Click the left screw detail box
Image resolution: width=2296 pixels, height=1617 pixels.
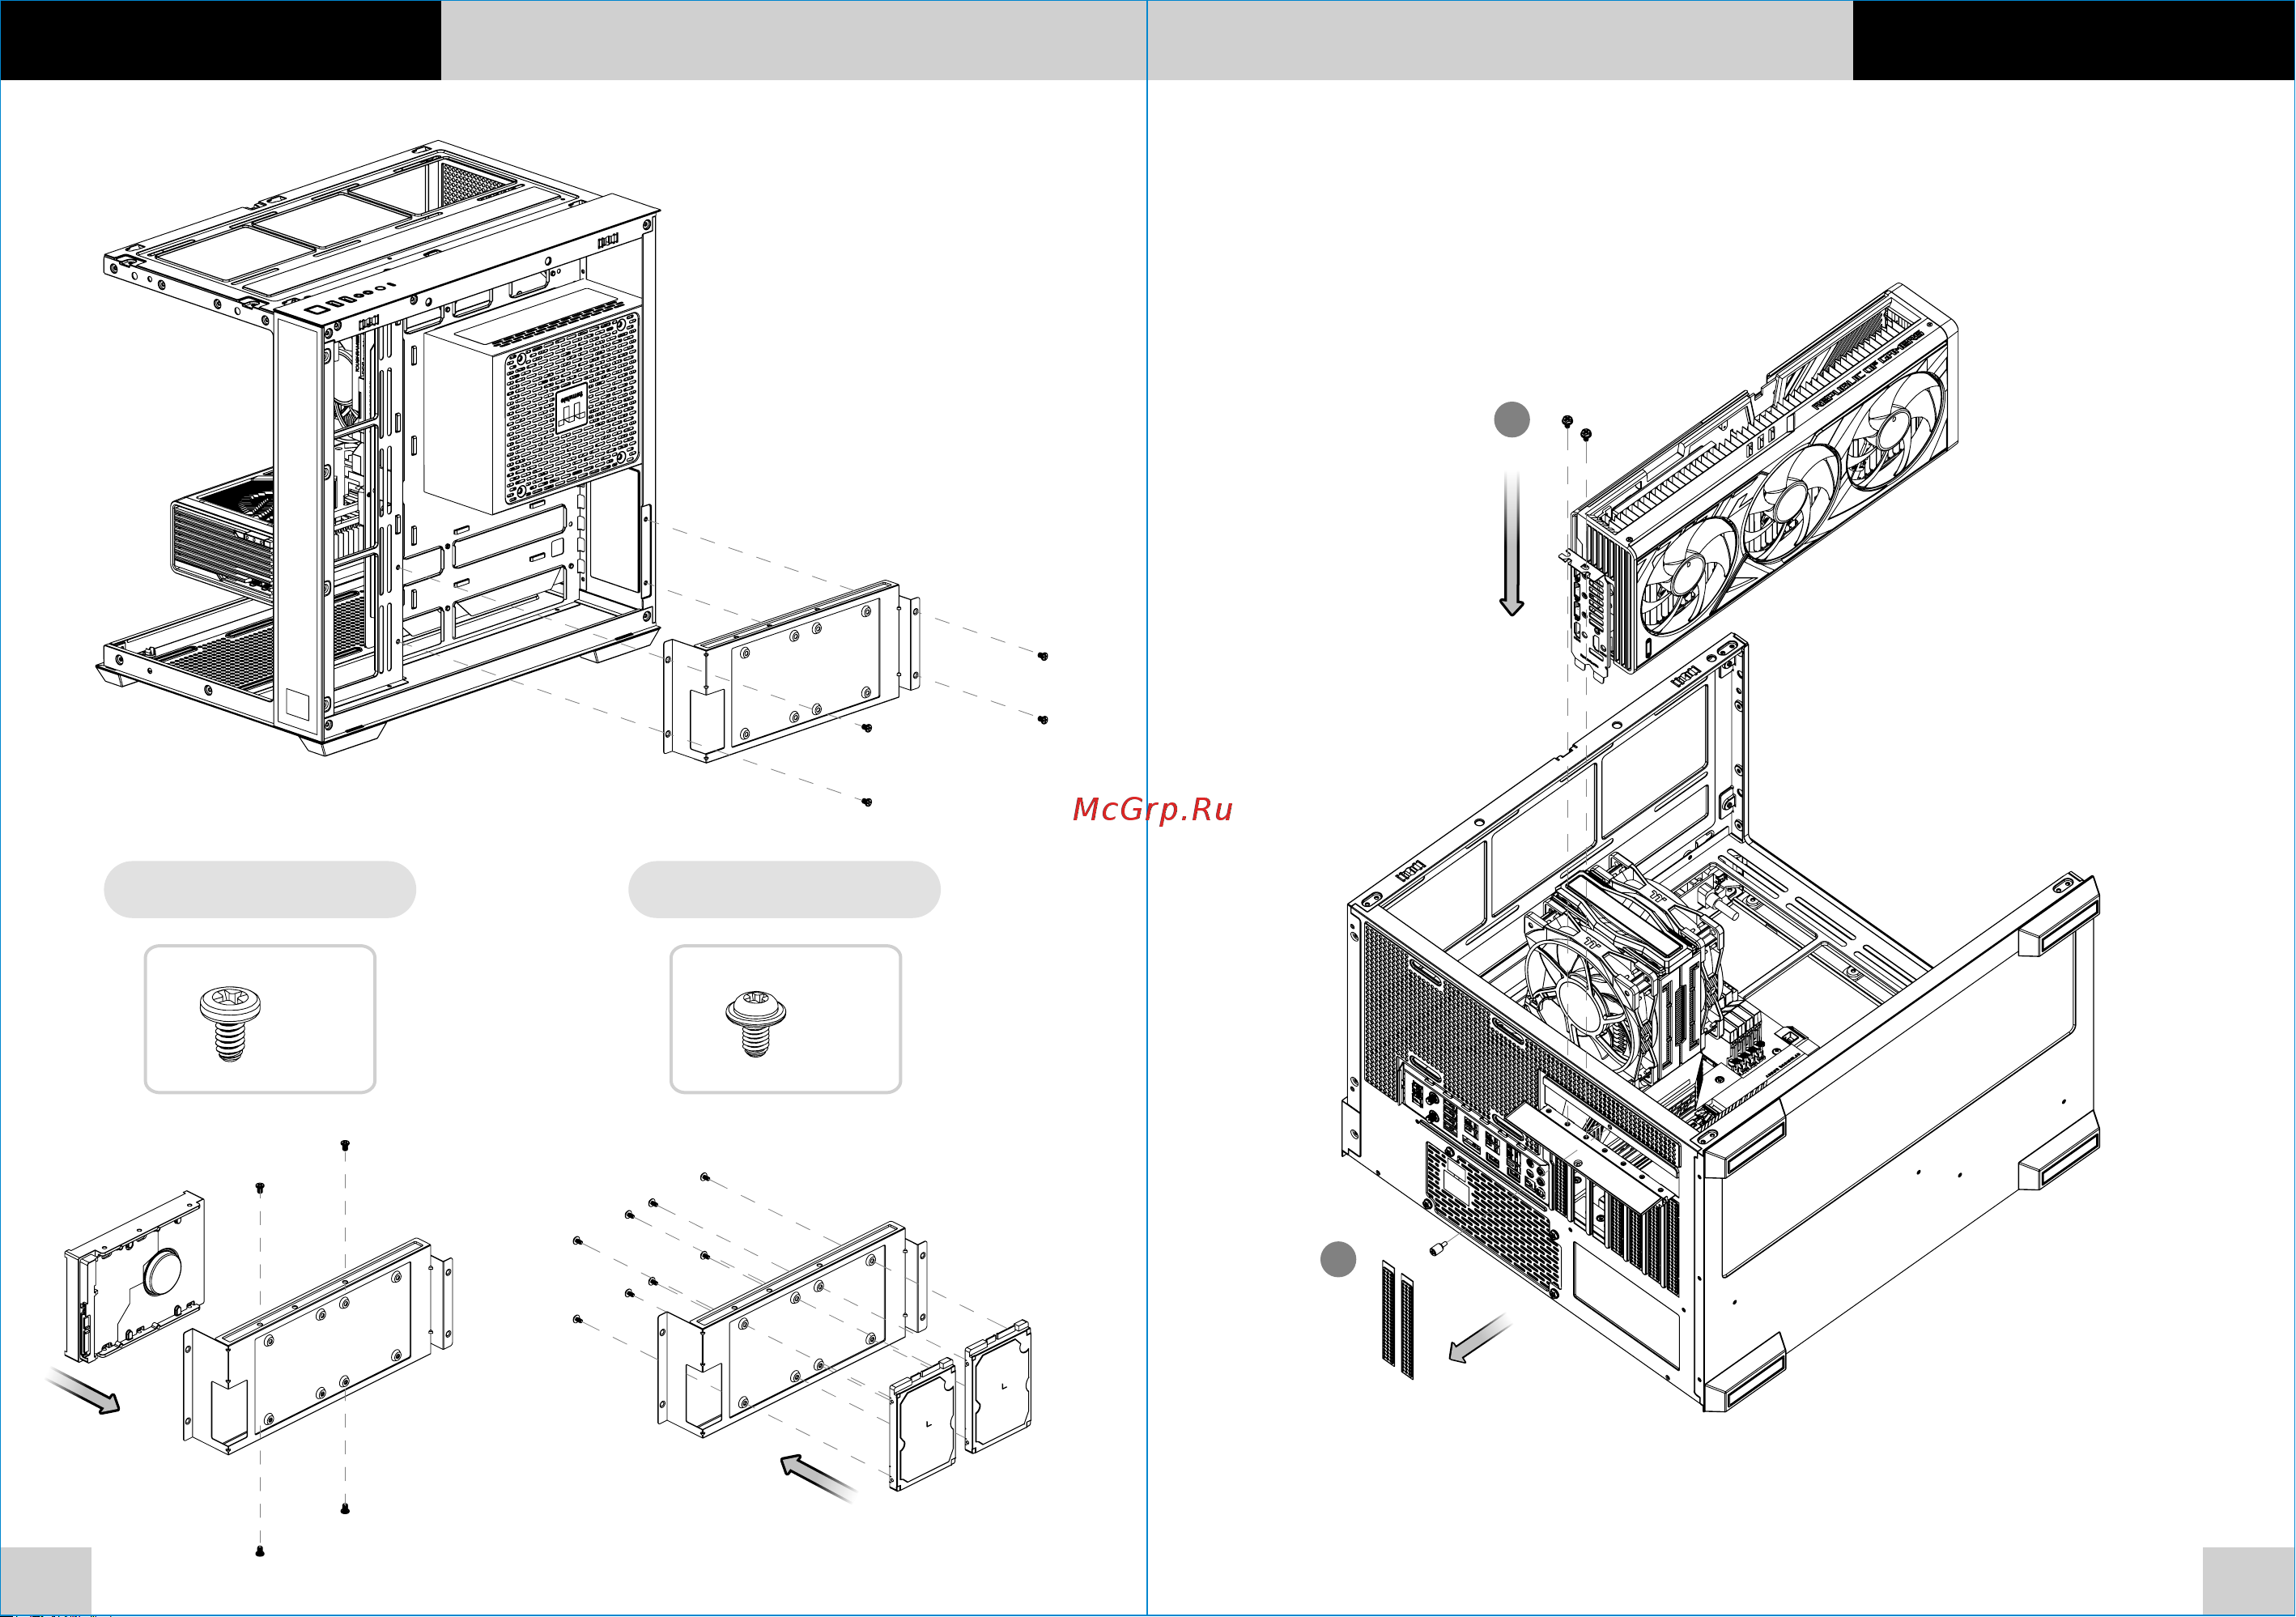(x=260, y=1019)
